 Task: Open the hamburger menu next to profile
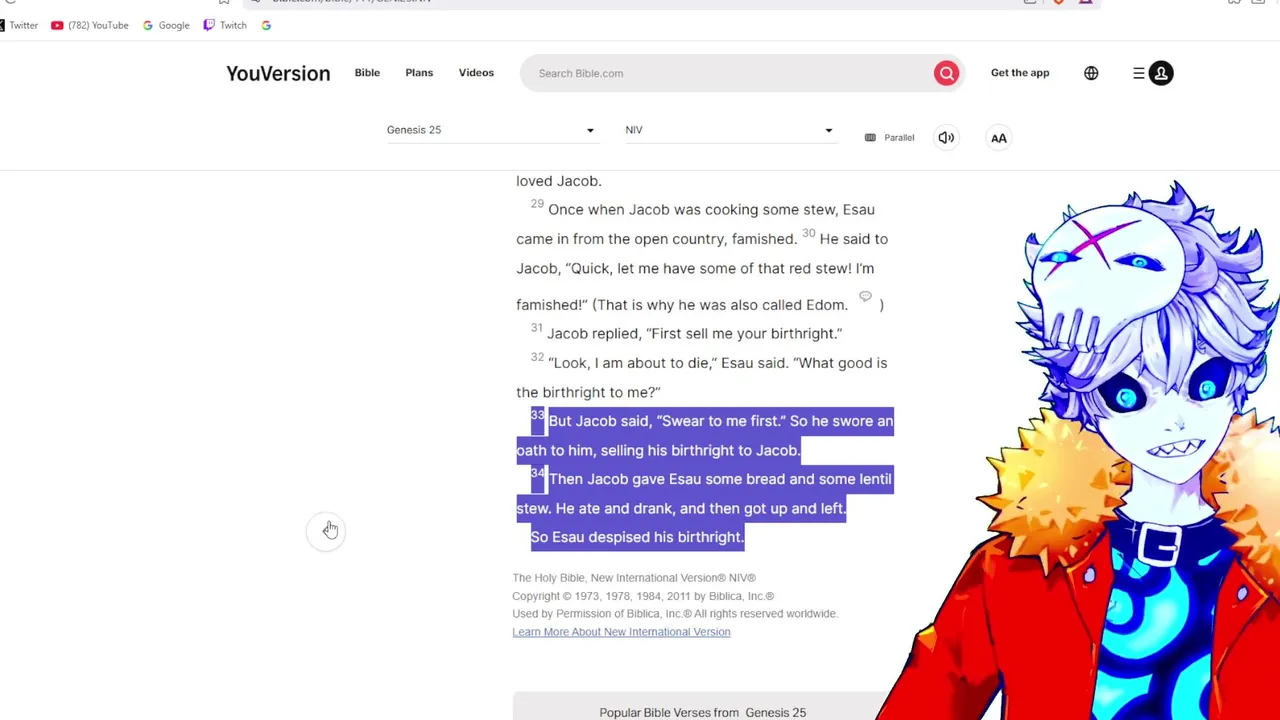coord(1138,73)
